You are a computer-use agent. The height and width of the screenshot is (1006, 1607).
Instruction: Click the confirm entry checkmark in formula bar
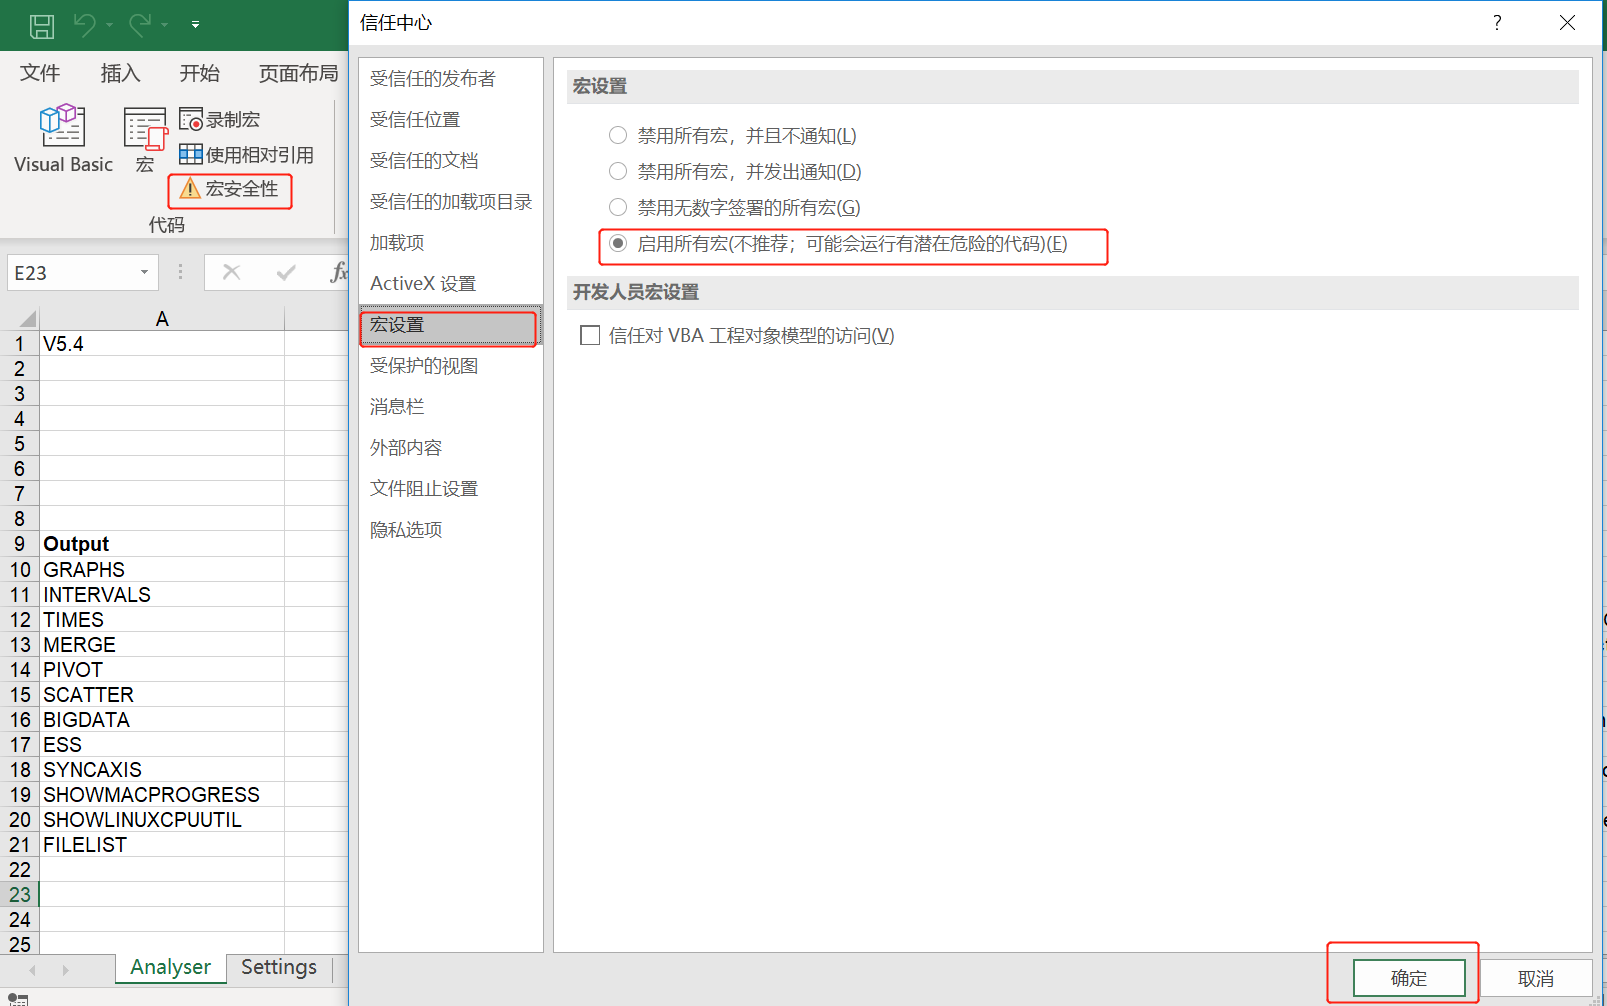(286, 273)
